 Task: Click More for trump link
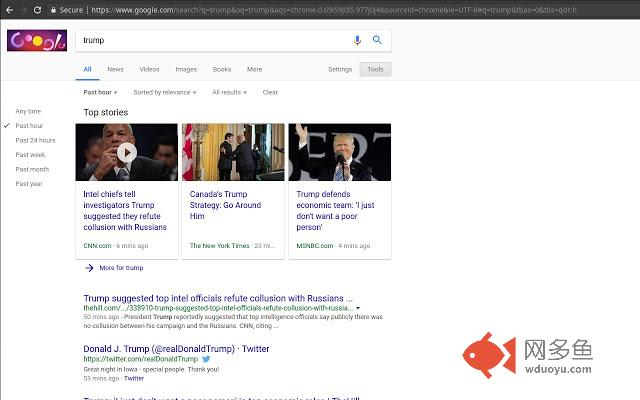(121, 268)
